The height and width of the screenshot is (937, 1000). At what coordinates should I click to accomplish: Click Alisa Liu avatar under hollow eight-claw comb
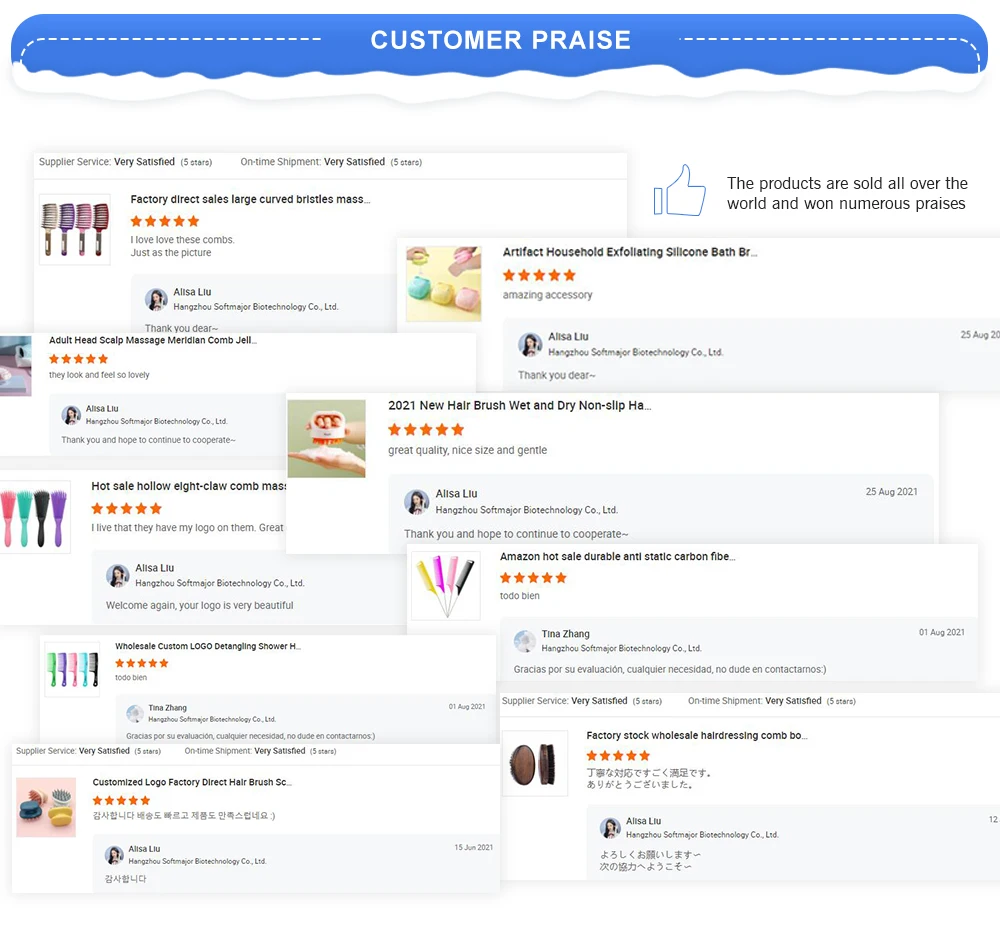pos(118,576)
